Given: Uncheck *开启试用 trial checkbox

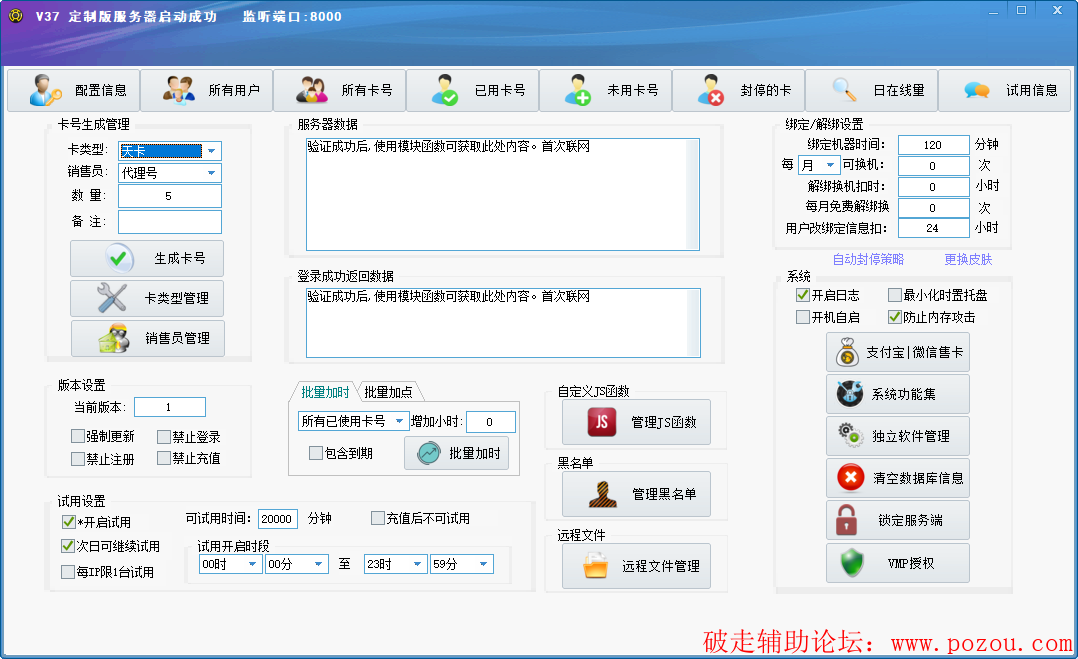Looking at the screenshot, I should tap(68, 522).
